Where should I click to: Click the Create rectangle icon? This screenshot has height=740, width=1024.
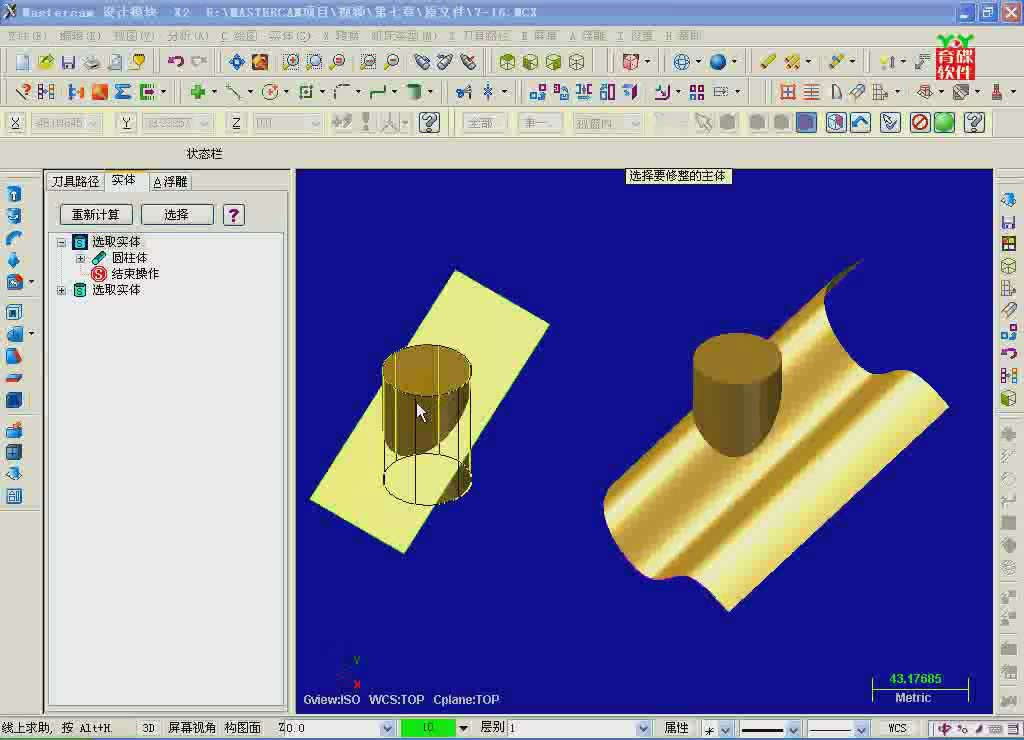coord(306,92)
